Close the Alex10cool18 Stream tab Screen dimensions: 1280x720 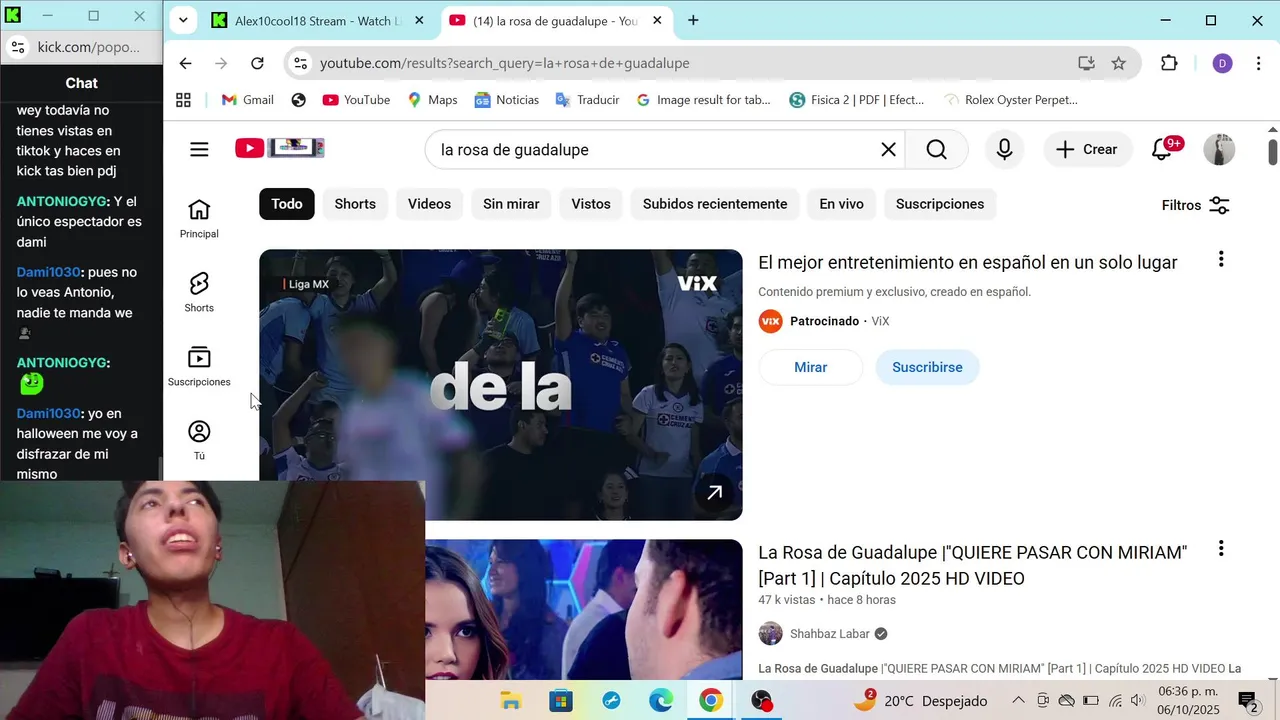click(419, 20)
